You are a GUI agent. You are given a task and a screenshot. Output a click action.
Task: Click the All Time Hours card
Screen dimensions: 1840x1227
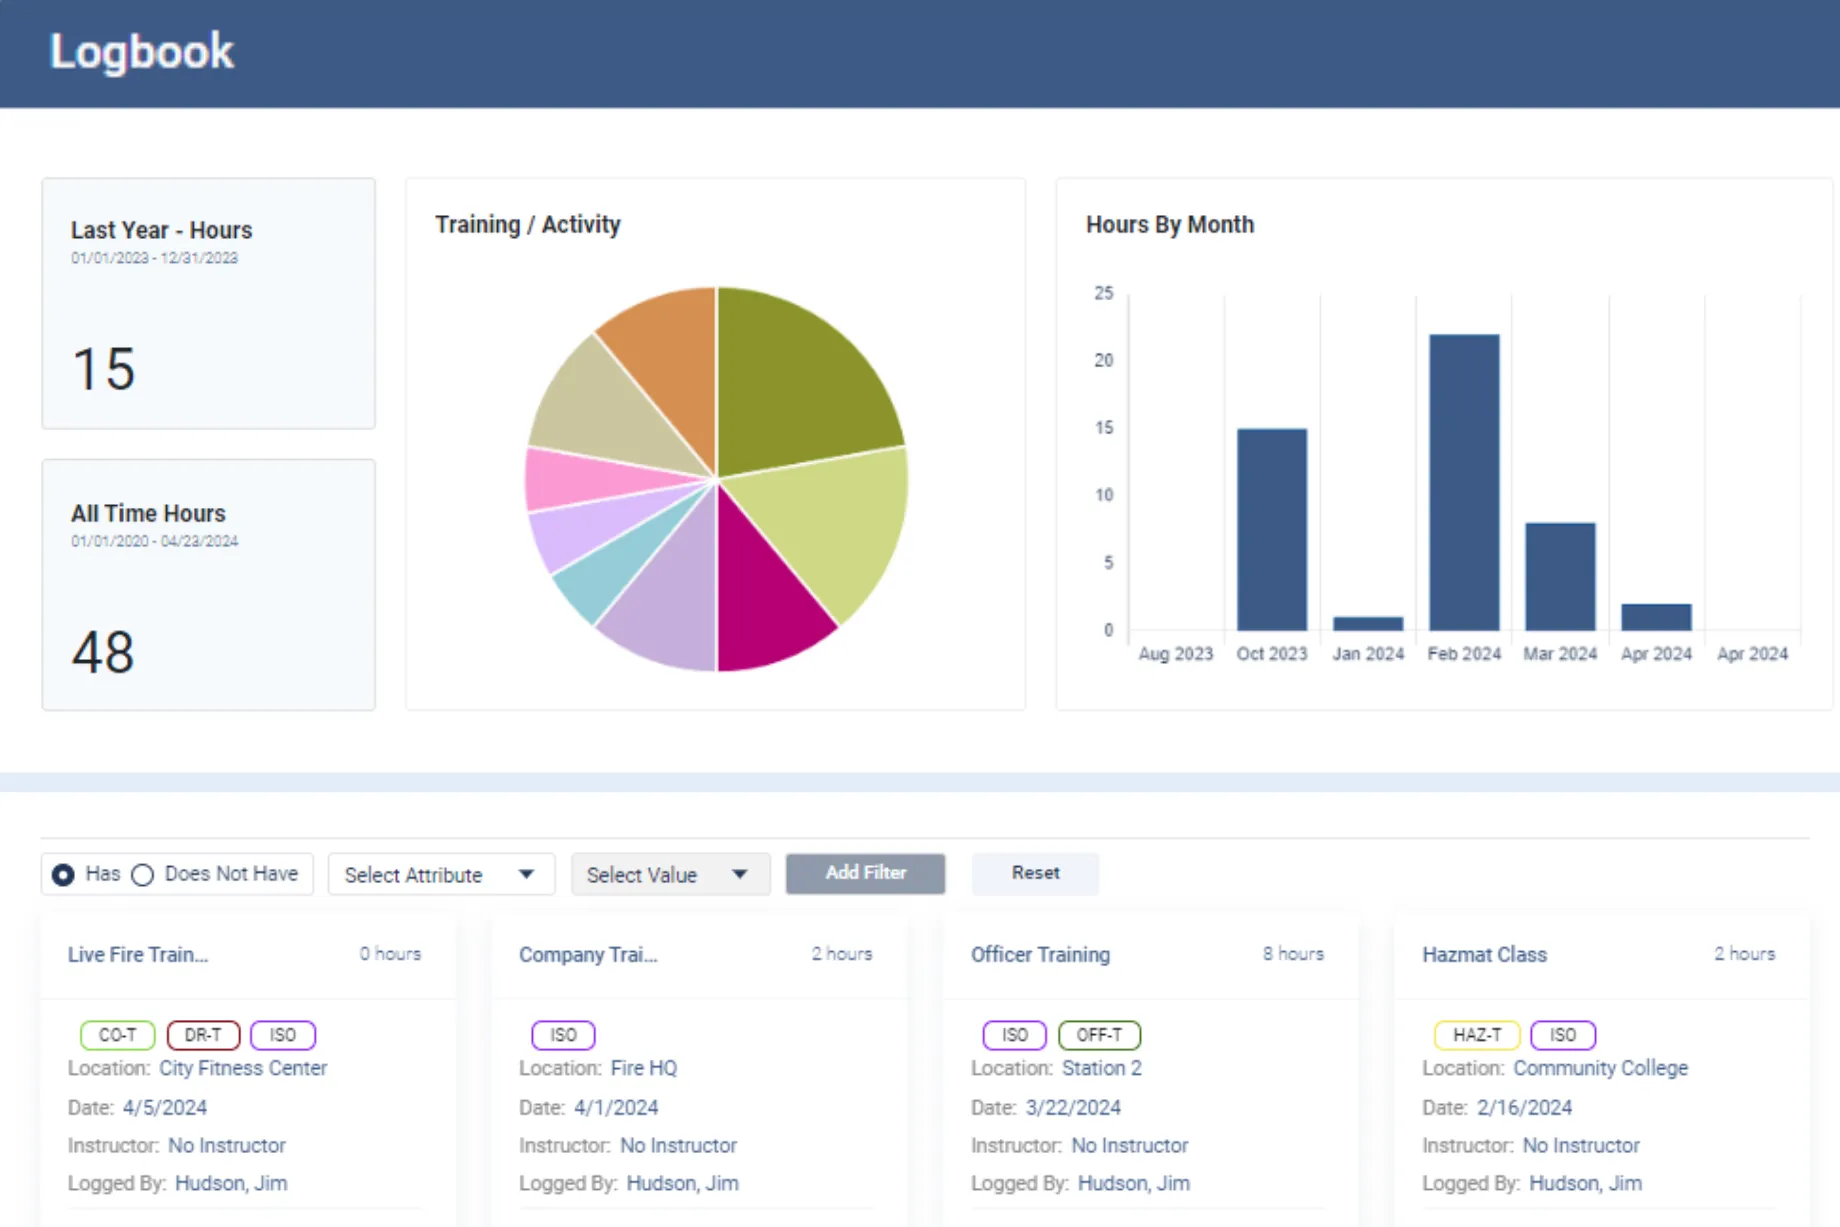click(208, 585)
